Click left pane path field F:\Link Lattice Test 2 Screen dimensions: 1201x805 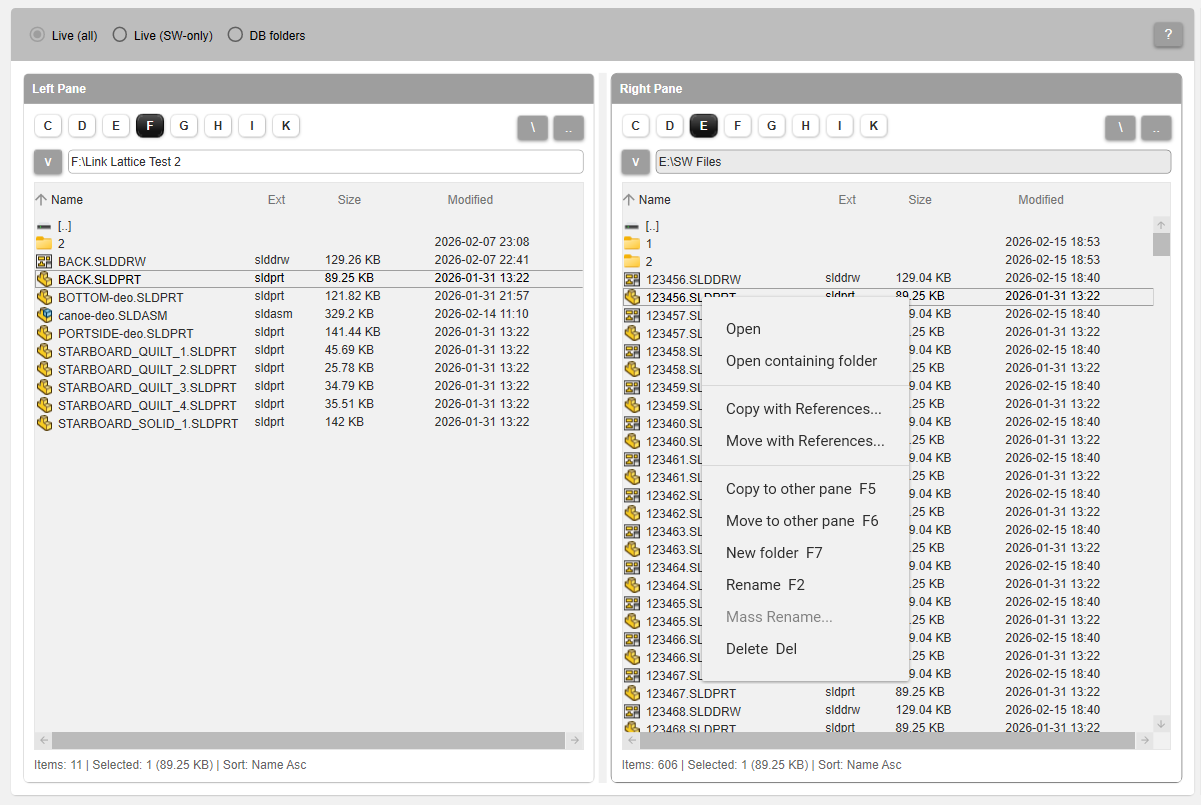(326, 162)
